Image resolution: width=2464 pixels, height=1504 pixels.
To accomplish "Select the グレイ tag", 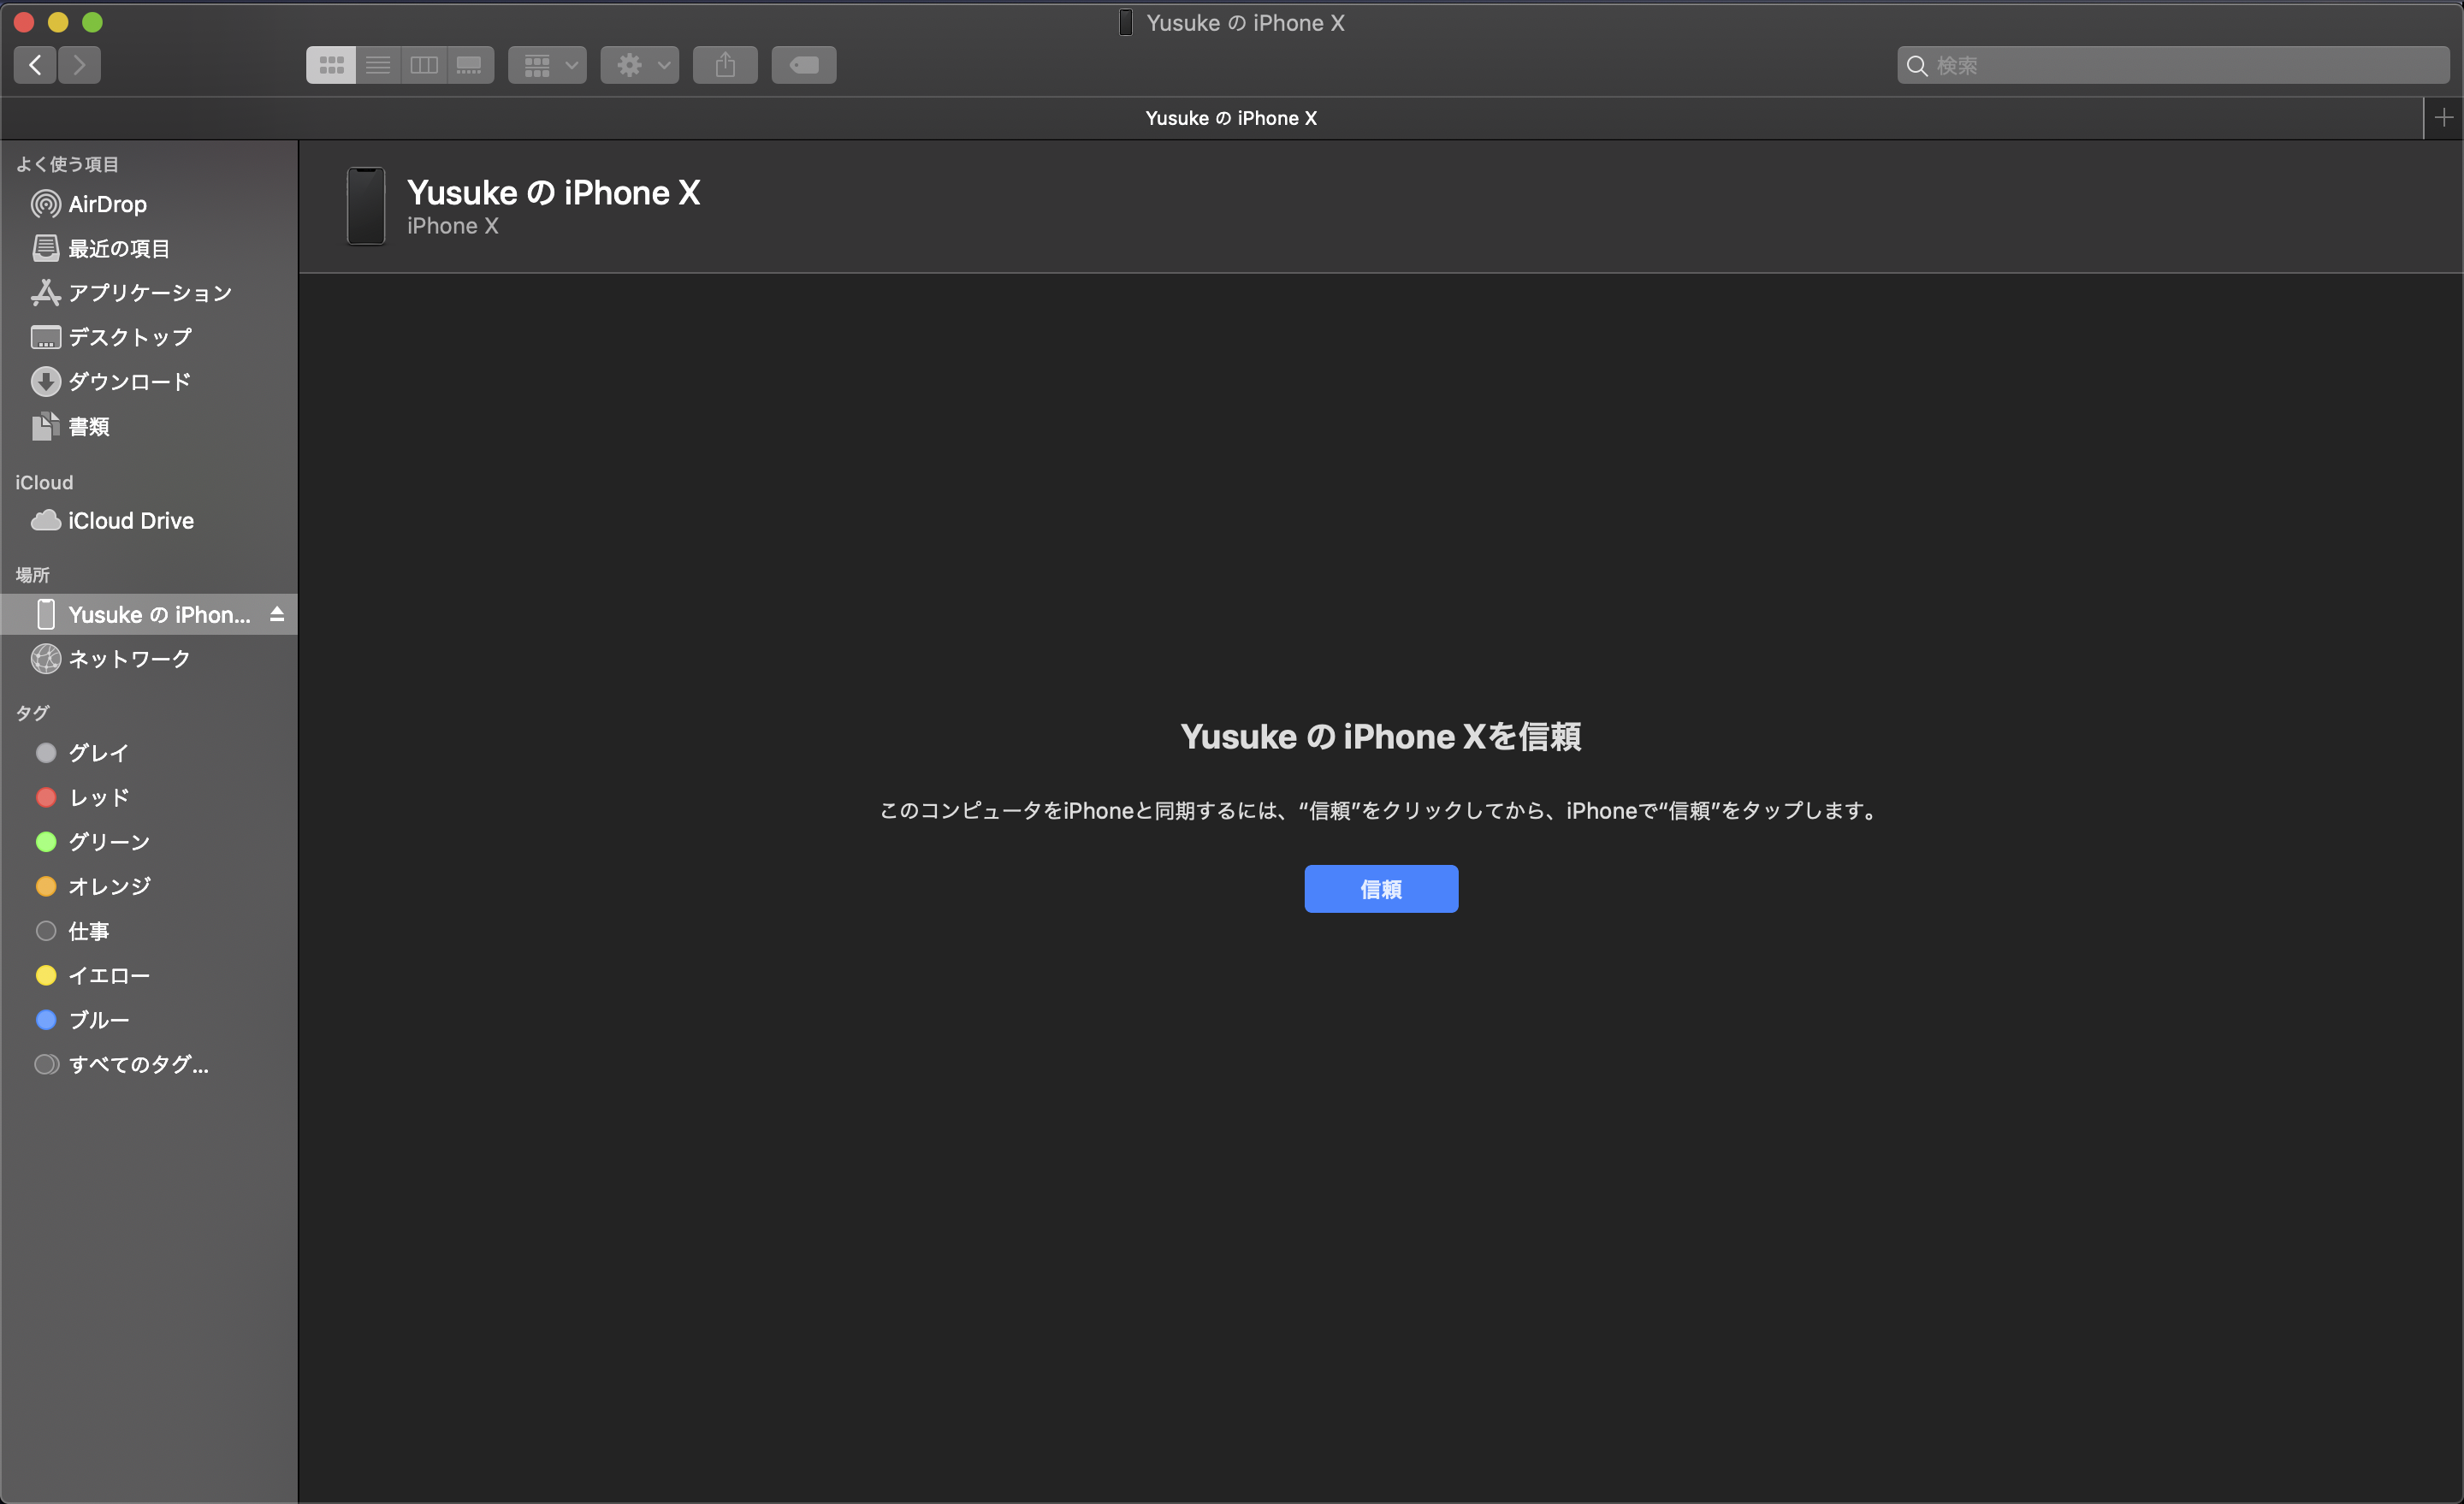I will (x=150, y=753).
